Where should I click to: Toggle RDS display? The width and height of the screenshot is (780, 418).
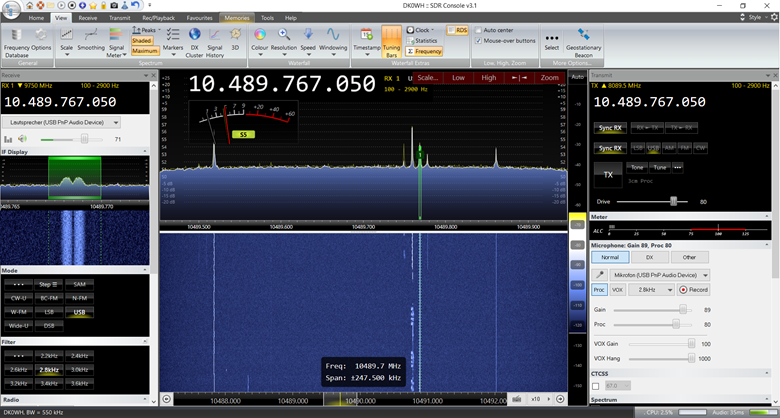(457, 30)
